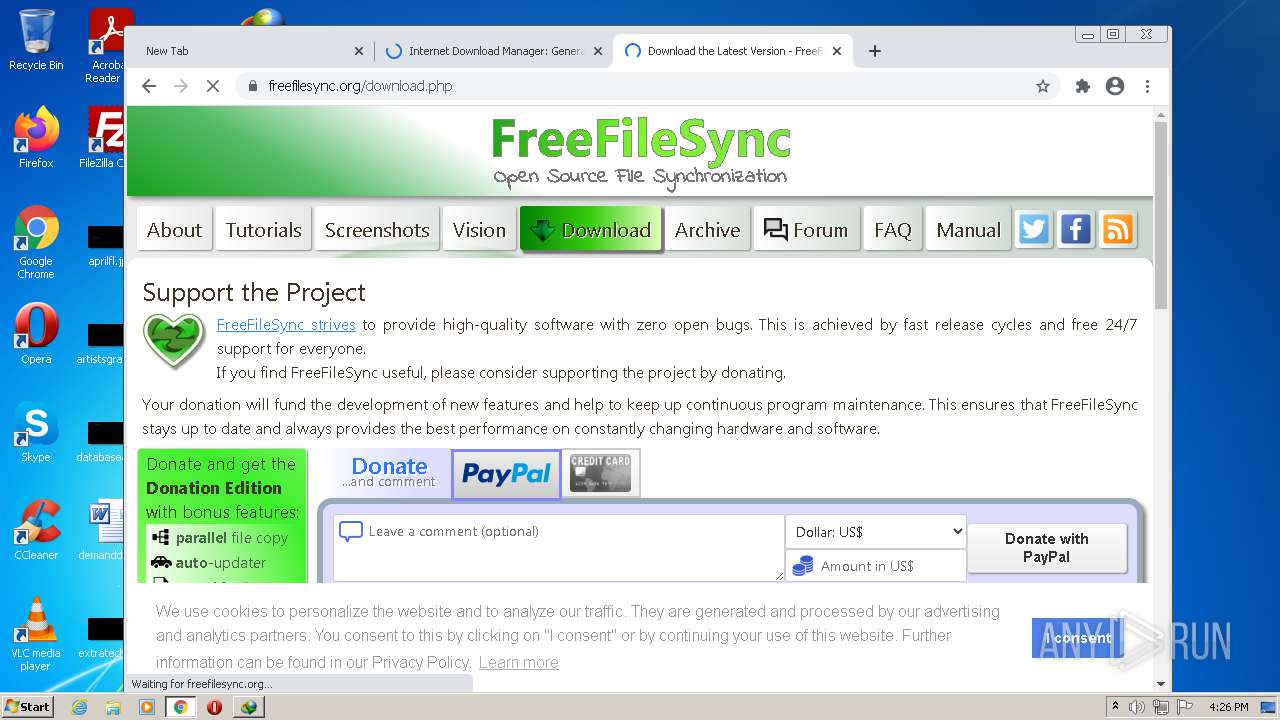The height and width of the screenshot is (720, 1280).
Task: Launch Skype desktop shortcut
Action: pos(36,432)
